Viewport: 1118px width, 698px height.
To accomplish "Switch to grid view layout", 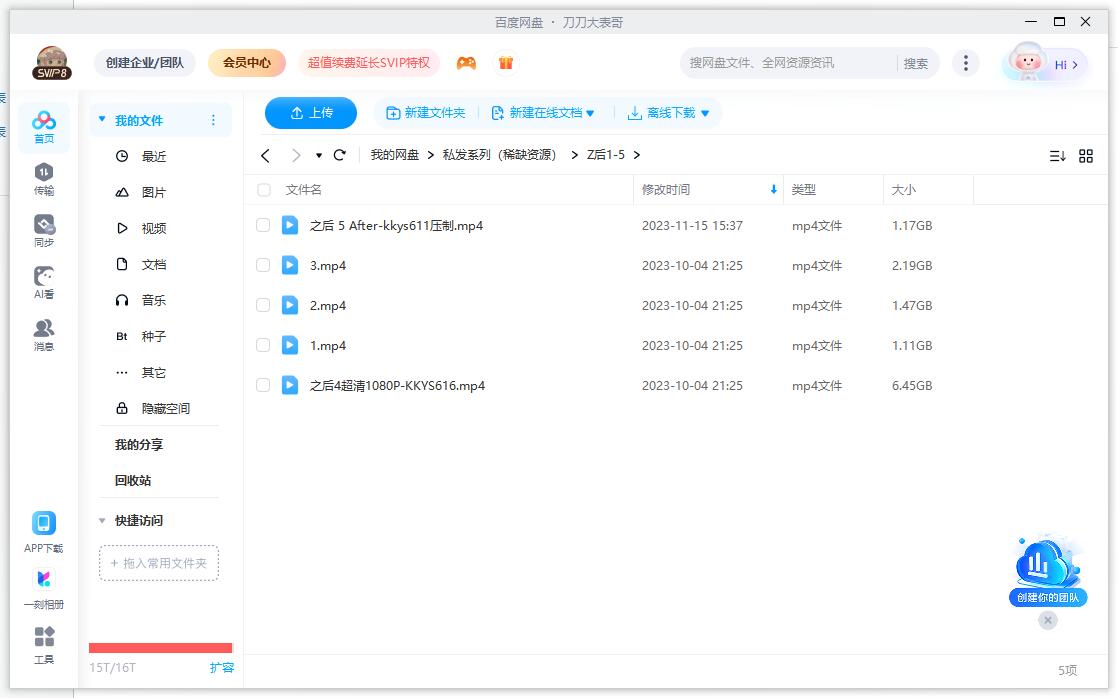I will [x=1086, y=155].
